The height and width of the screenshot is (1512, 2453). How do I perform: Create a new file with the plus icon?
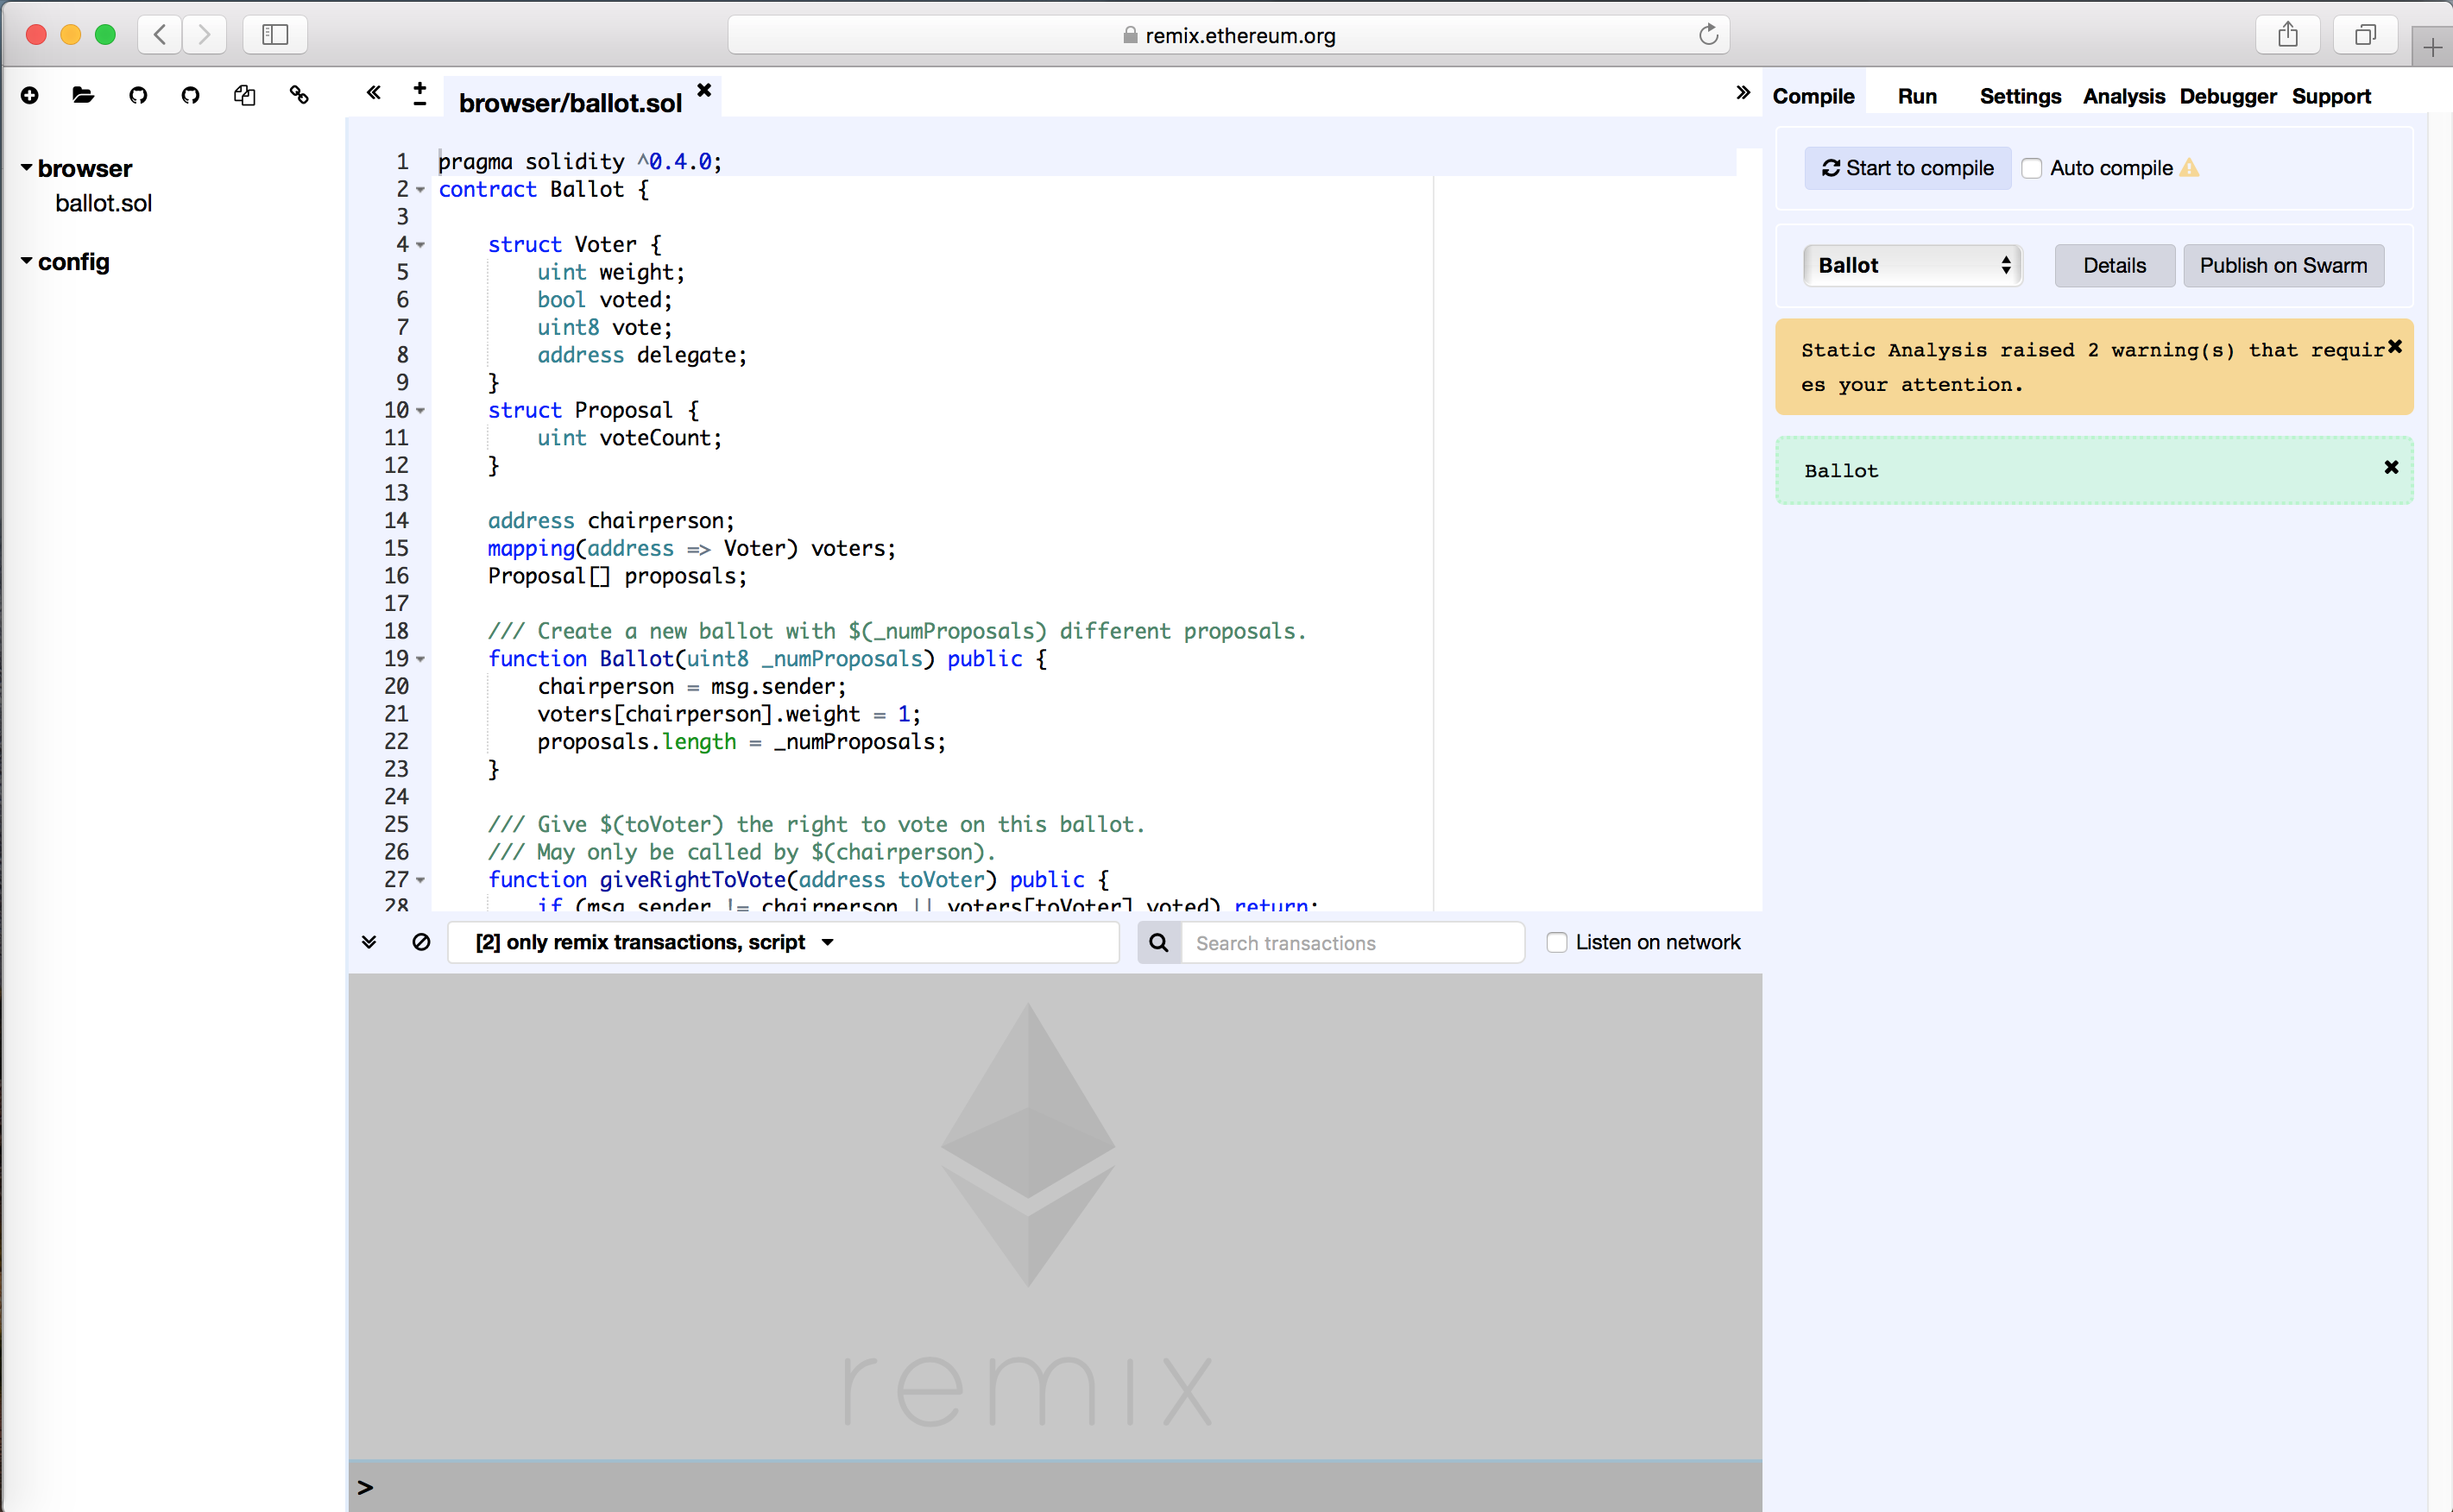[30, 95]
